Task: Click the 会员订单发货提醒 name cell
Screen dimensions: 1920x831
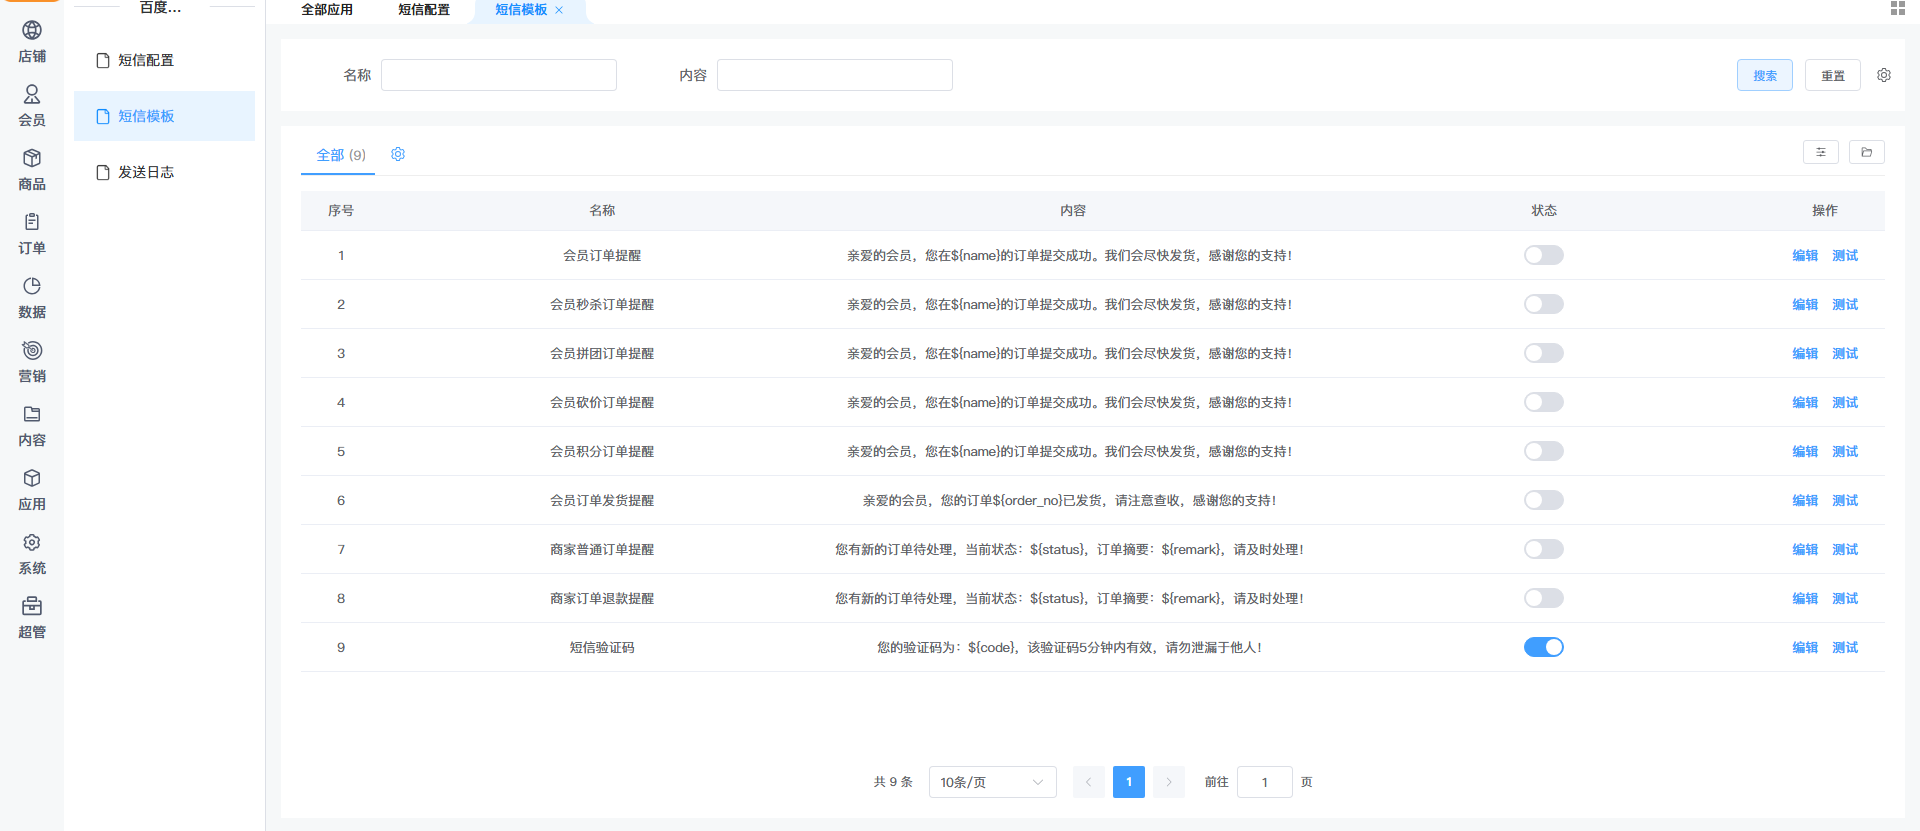Action: pos(602,500)
